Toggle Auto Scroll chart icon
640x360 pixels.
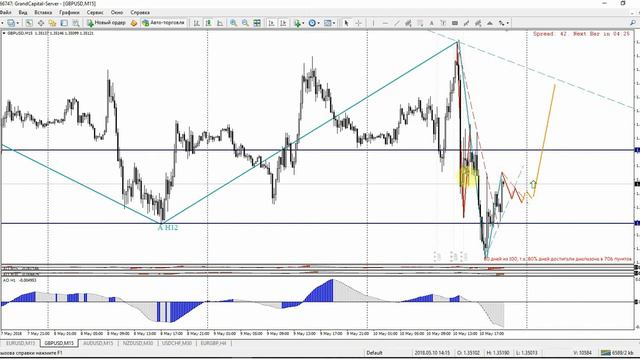[x=271, y=23]
